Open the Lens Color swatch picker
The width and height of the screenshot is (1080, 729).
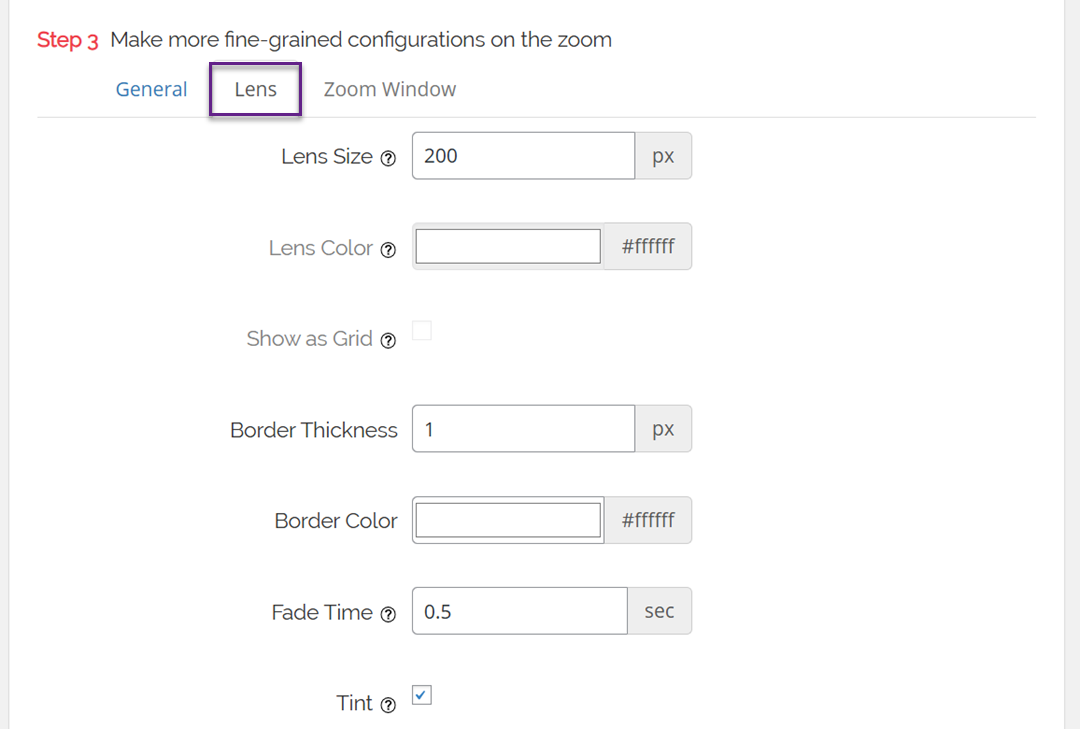tap(508, 246)
